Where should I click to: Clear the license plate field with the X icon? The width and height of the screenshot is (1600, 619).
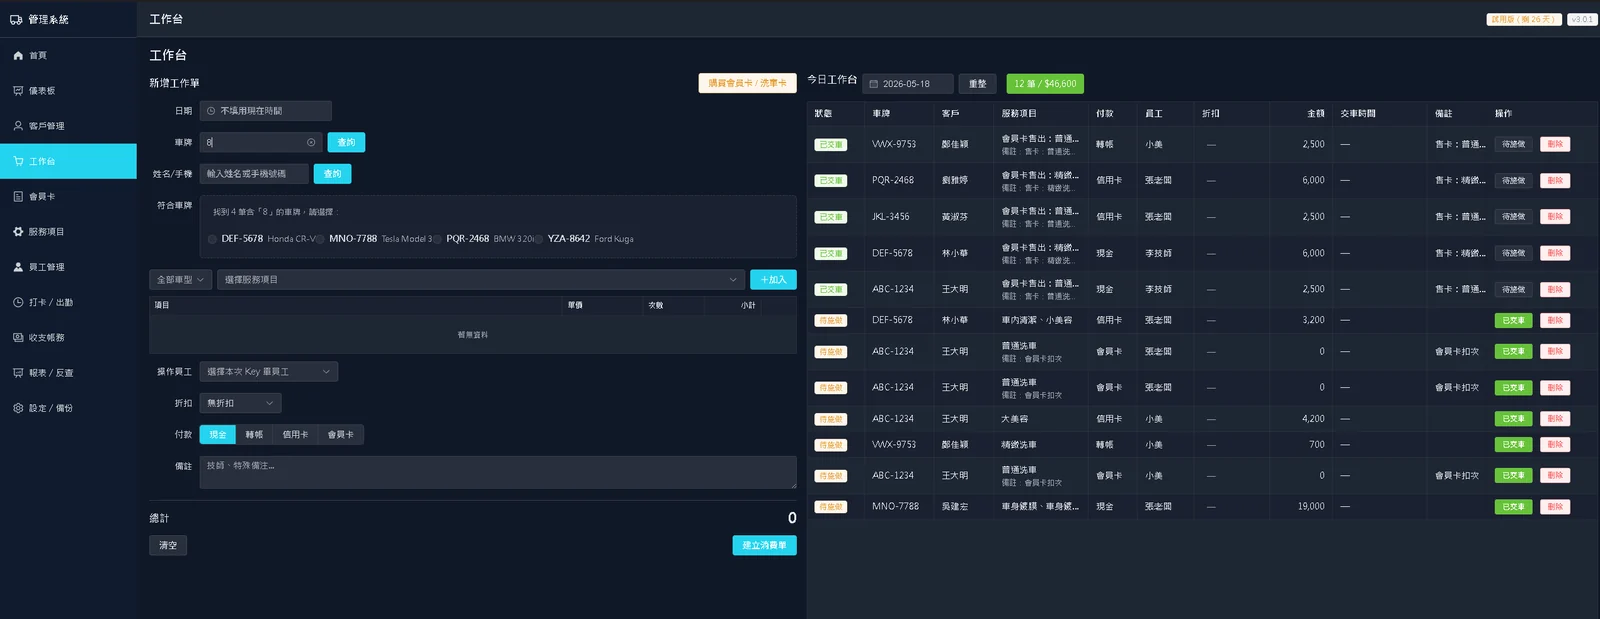311,143
